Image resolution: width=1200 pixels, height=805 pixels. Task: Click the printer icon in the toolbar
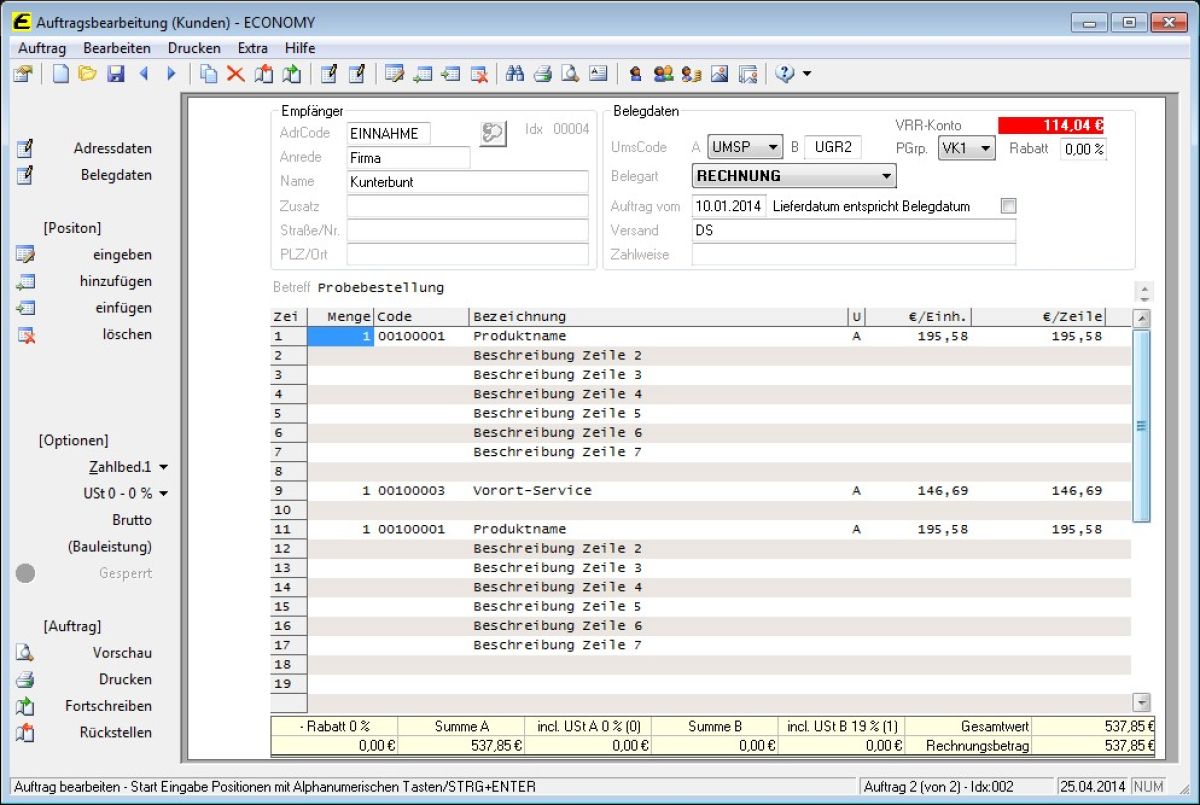coord(543,74)
